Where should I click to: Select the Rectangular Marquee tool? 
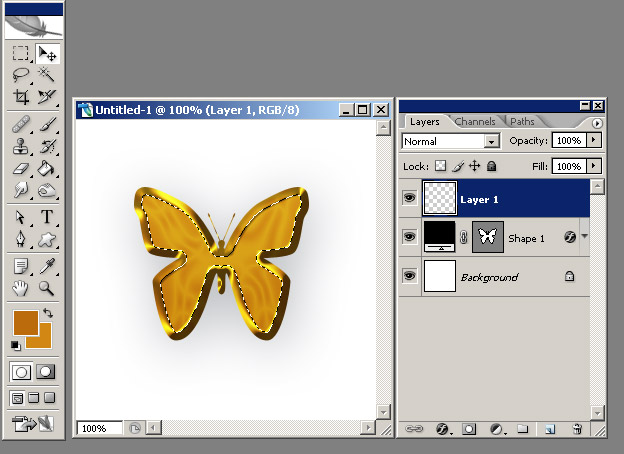tap(20, 53)
